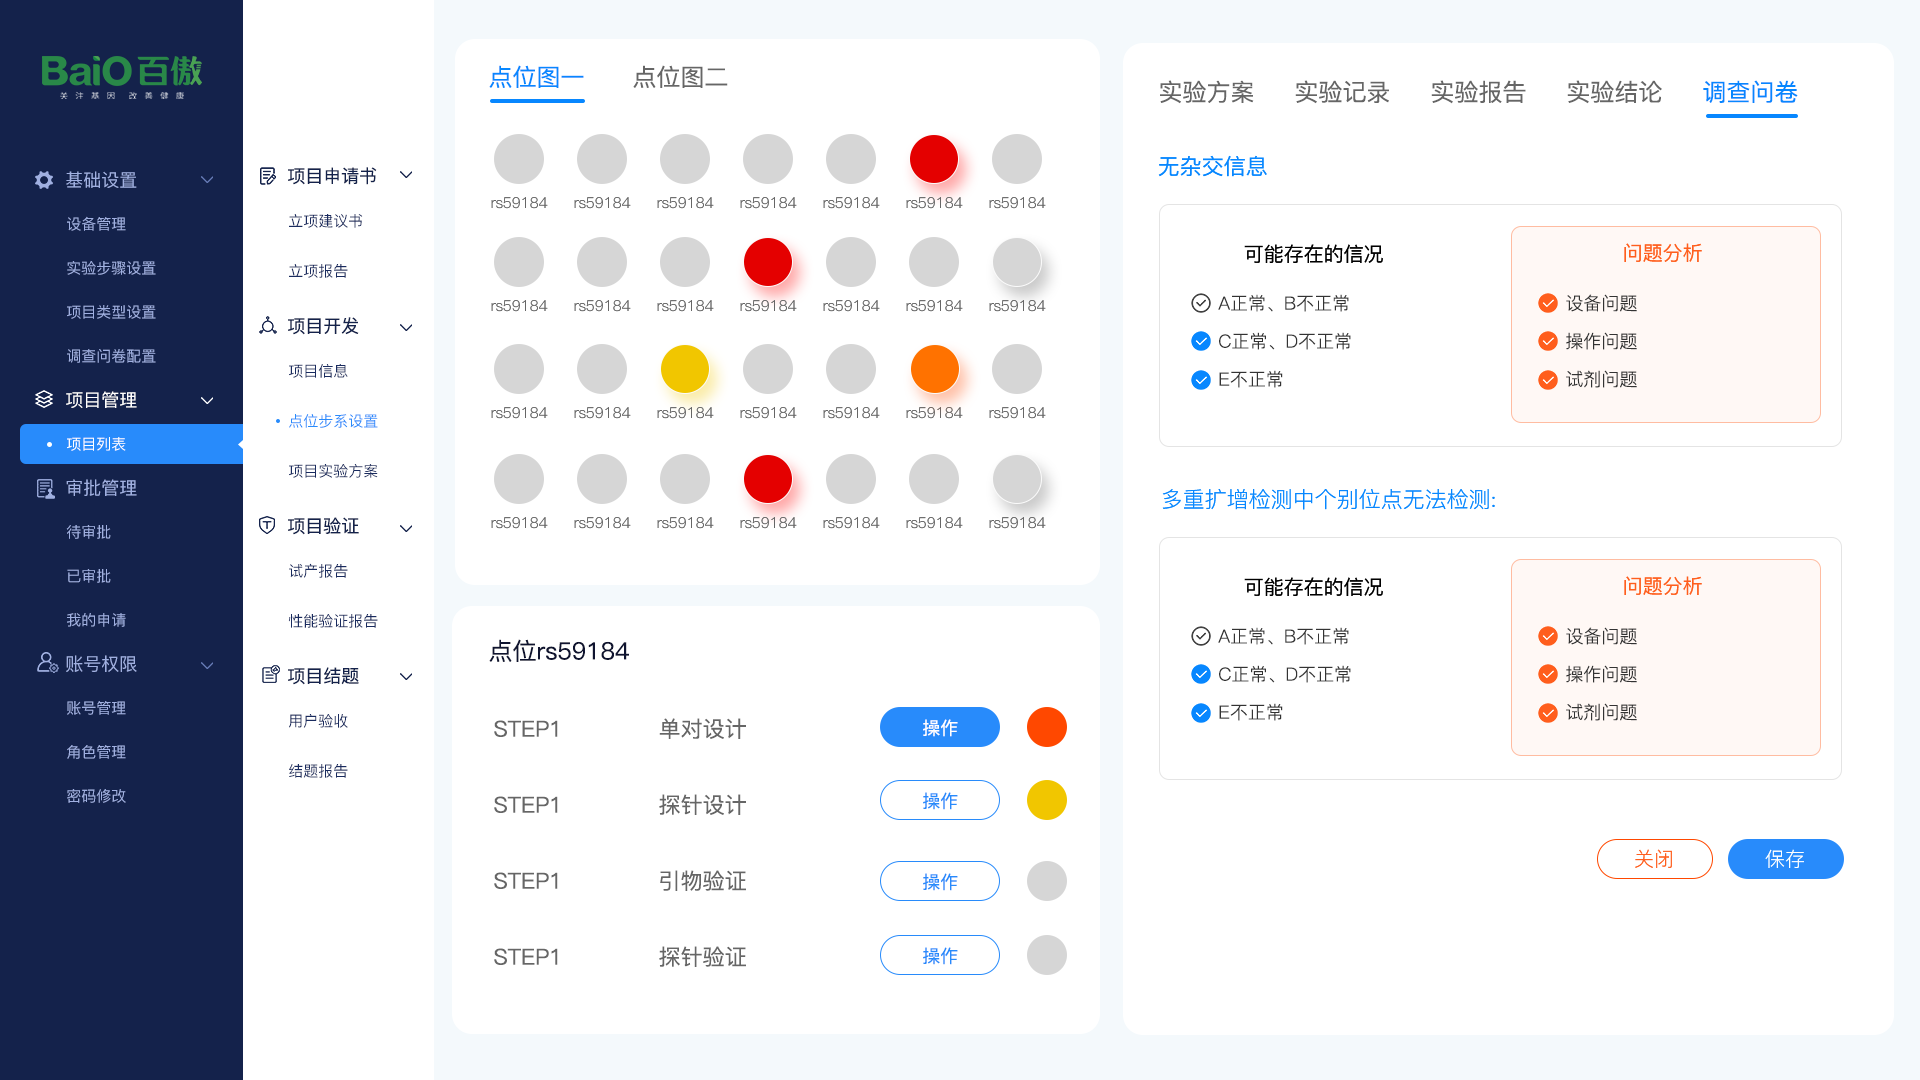
Task: Expand the 账号权限 chevron
Action: tap(207, 665)
